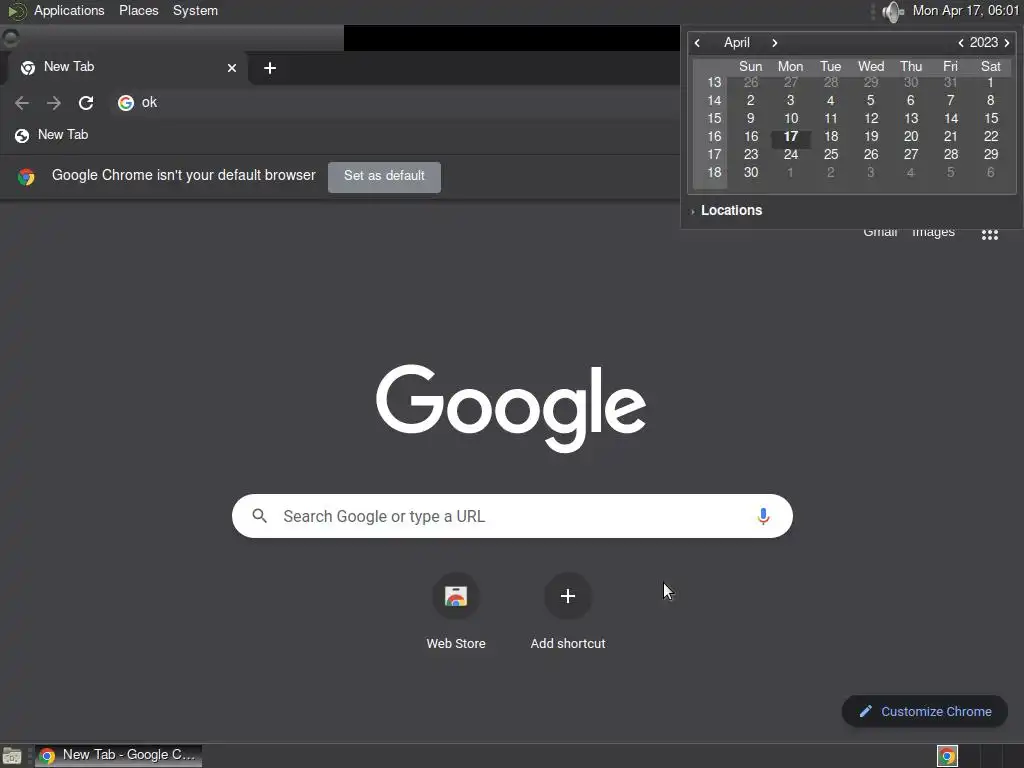The width and height of the screenshot is (1024, 768).
Task: Start voice search with the microphone icon
Action: 763,516
